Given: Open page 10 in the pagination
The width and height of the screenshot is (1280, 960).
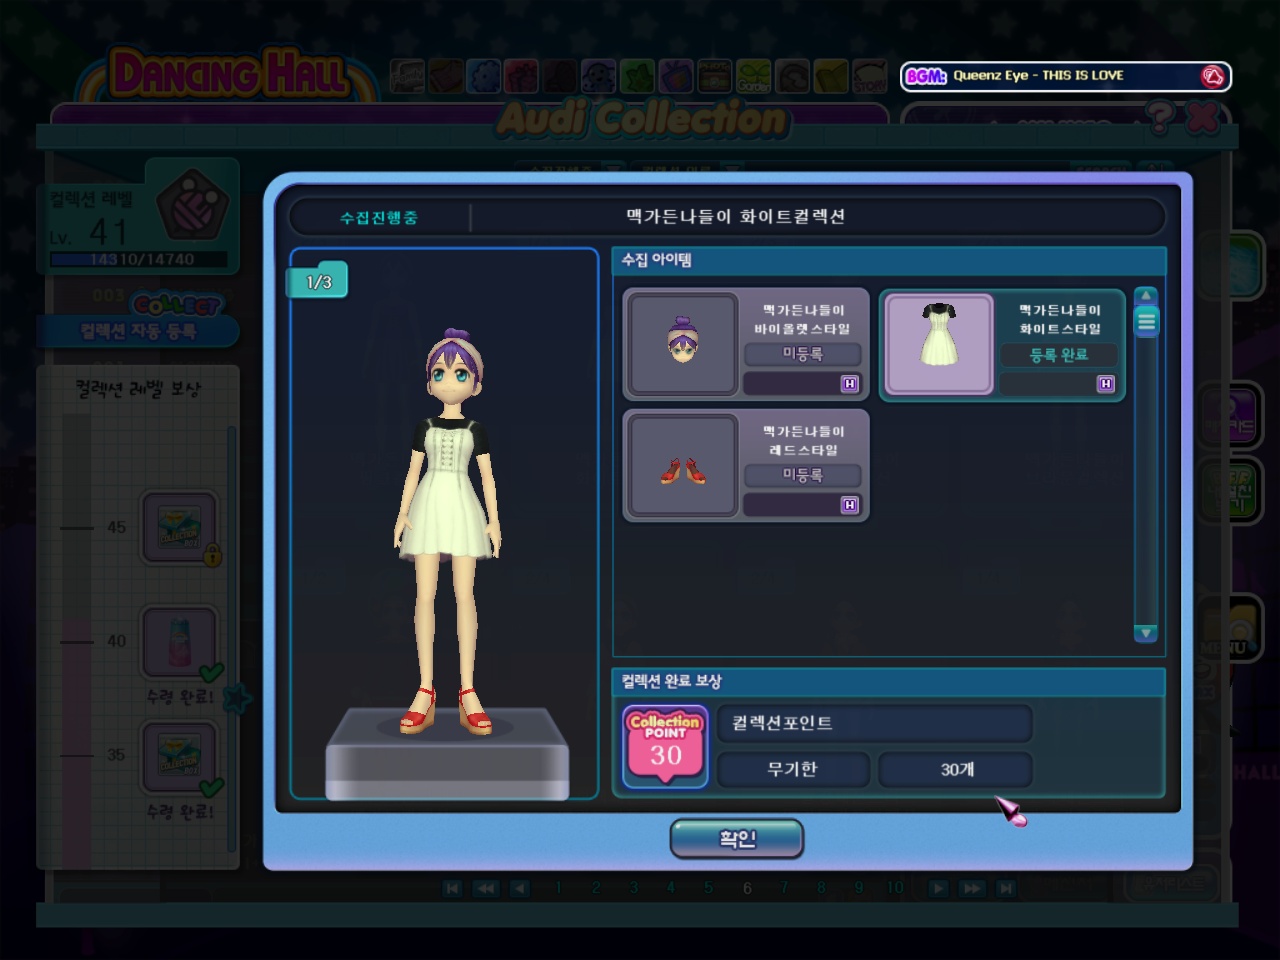Looking at the screenshot, I should [x=895, y=888].
